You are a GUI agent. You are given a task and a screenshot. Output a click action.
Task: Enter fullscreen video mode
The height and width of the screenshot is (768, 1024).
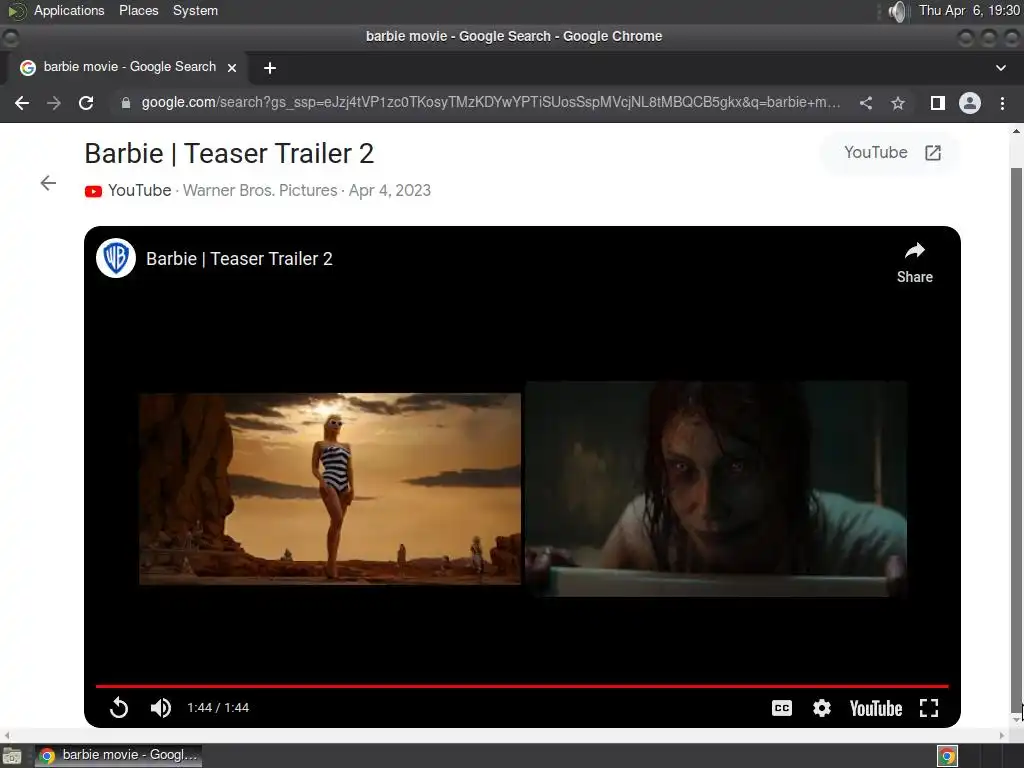point(929,708)
